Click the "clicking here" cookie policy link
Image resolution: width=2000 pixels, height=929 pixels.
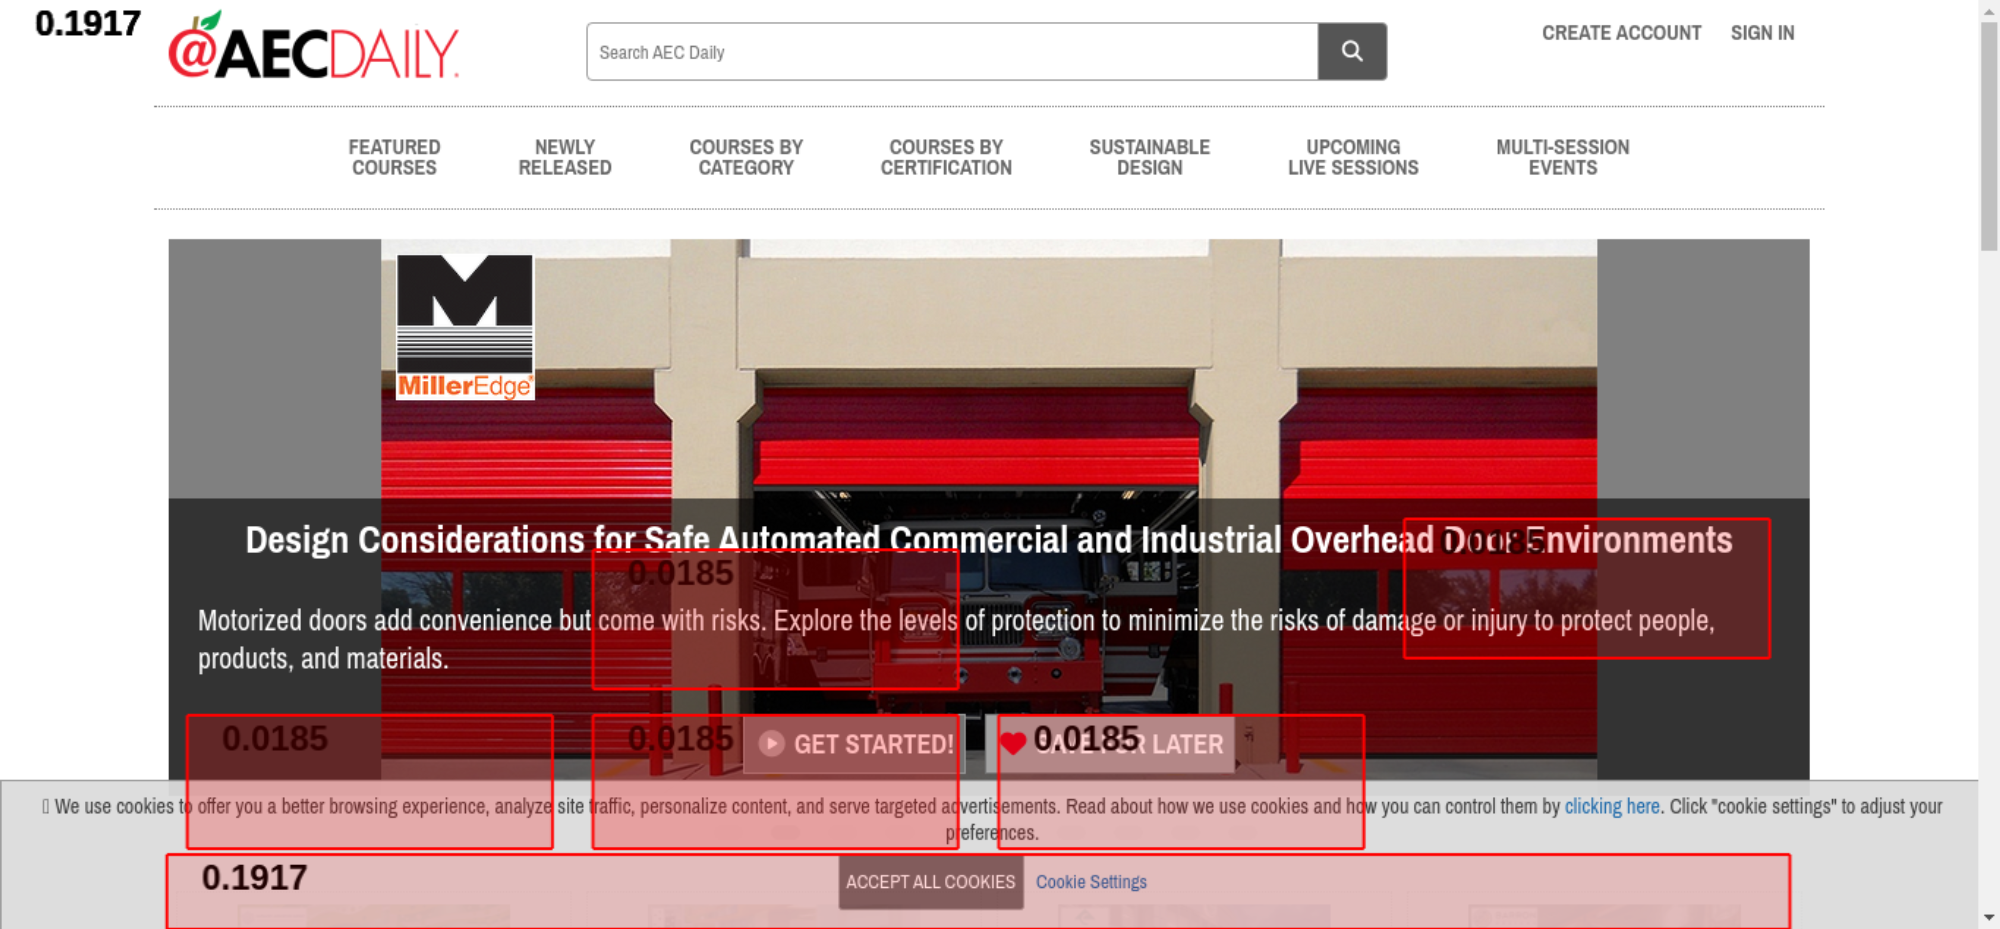1611,806
